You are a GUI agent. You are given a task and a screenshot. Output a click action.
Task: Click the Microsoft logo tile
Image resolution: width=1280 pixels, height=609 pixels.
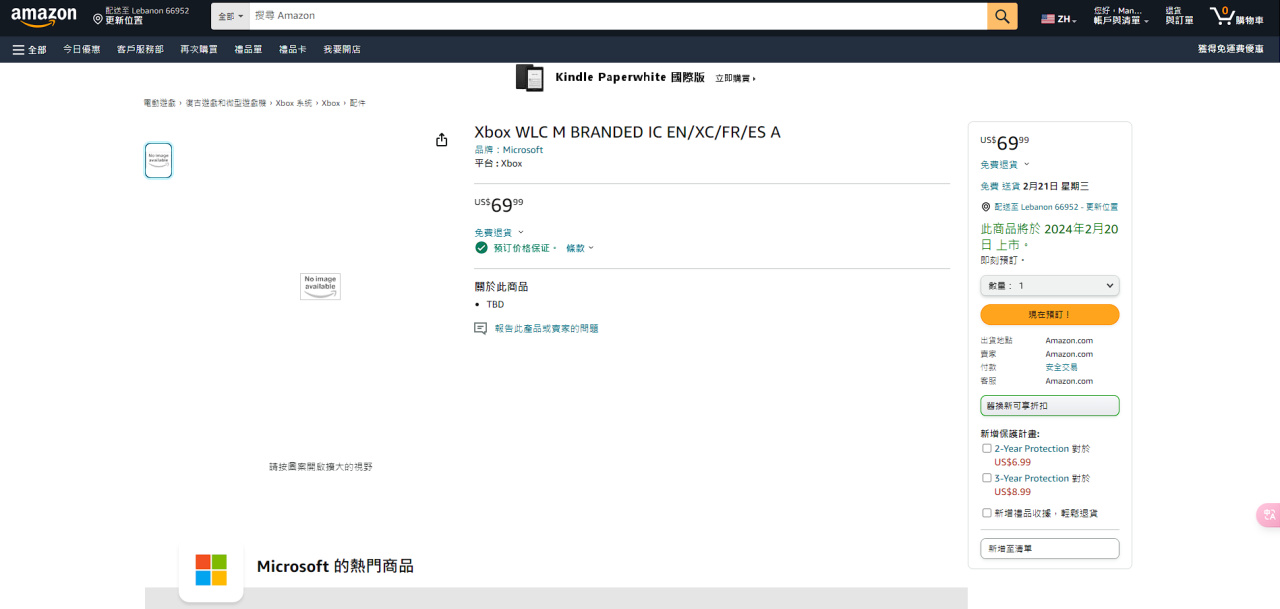pyautogui.click(x=211, y=570)
